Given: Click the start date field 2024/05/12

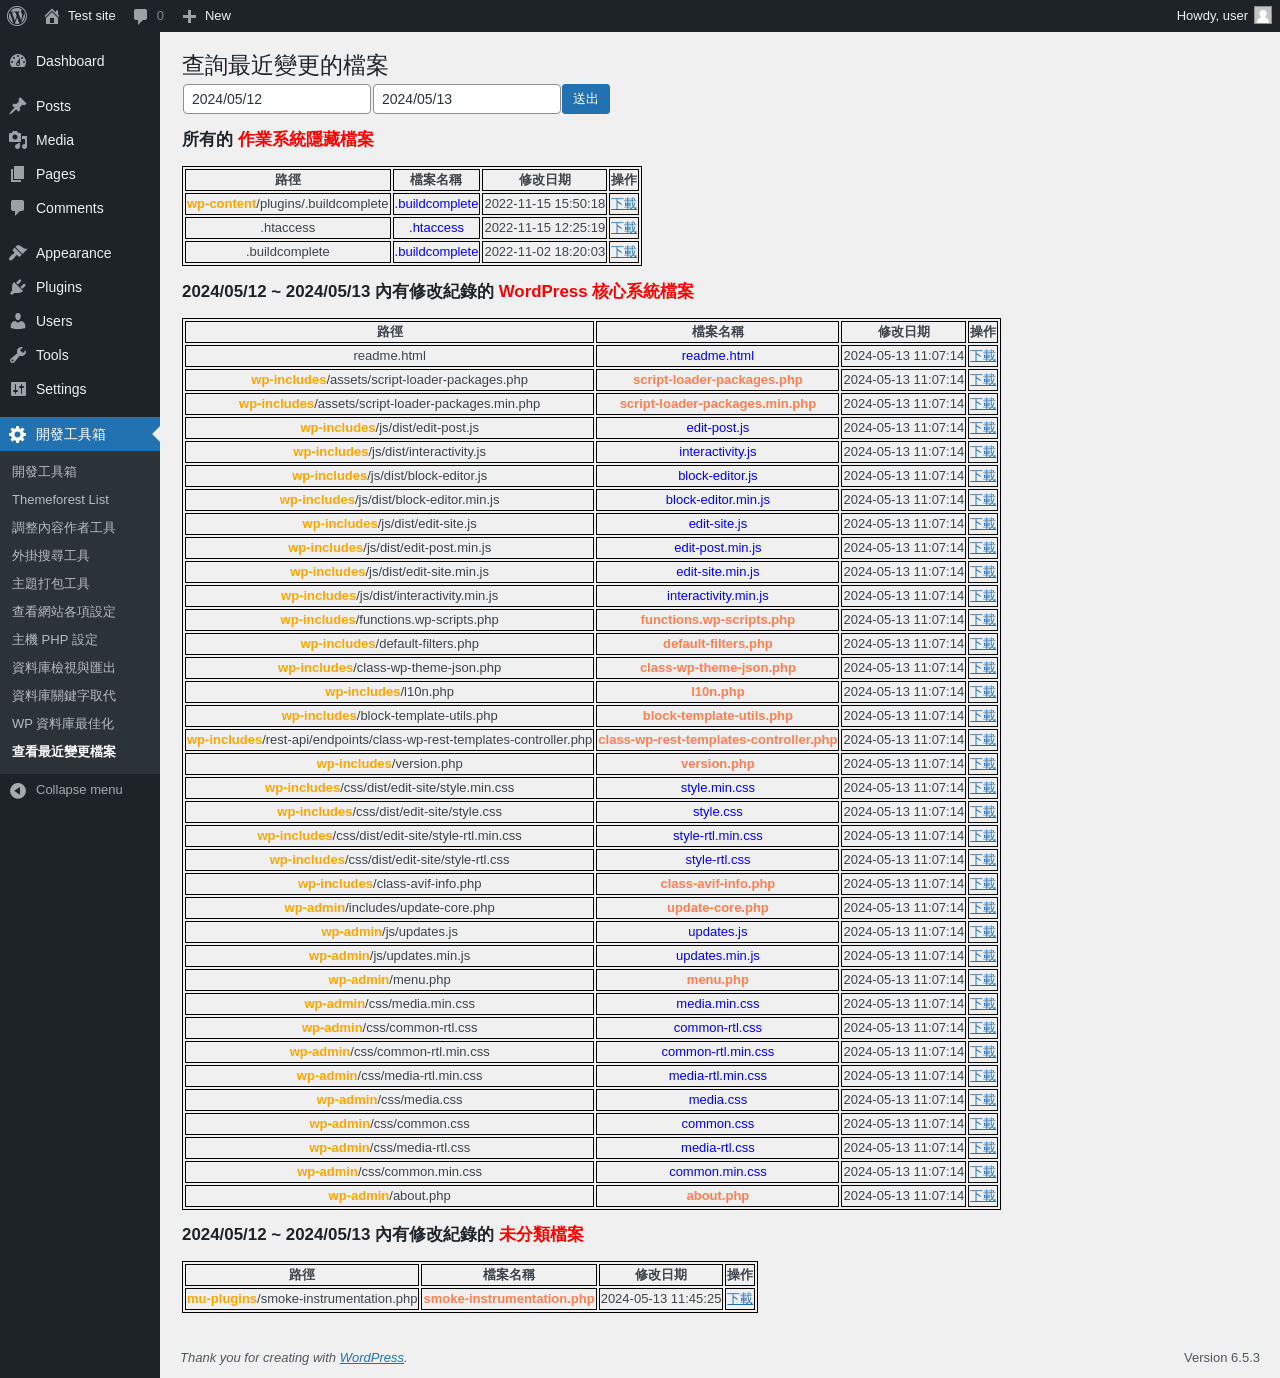Looking at the screenshot, I should click(277, 99).
